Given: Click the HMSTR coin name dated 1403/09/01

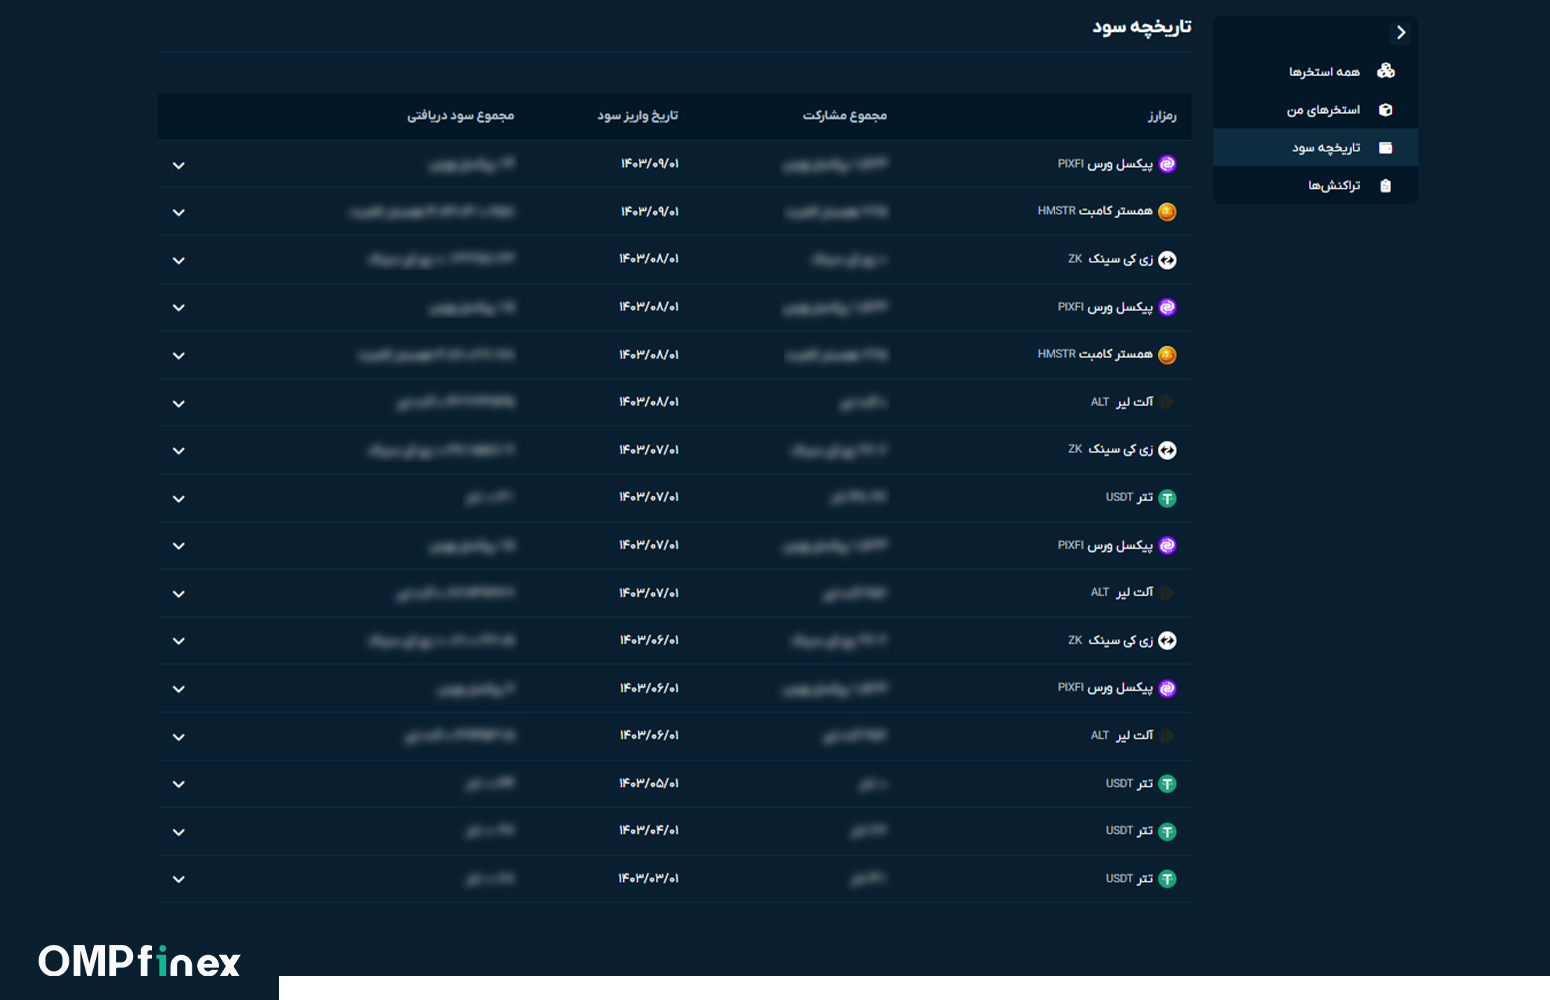Looking at the screenshot, I should [1095, 211].
